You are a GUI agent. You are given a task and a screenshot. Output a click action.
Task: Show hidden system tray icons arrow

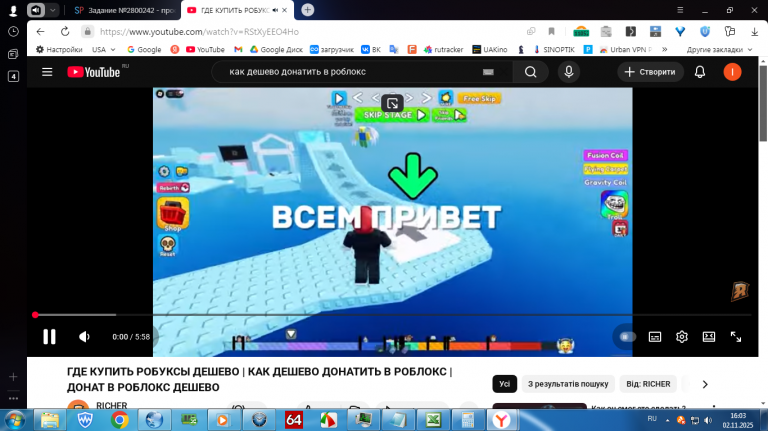pos(667,420)
